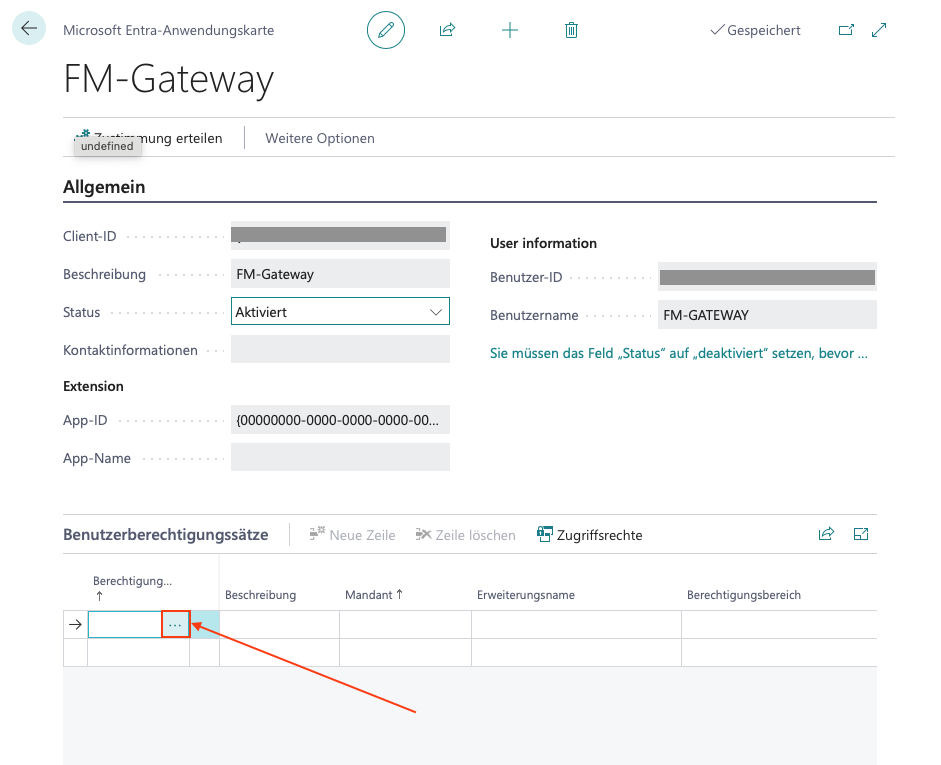Select the first row via arrow indicator
This screenshot has height=765, width=941.
[x=75, y=625]
